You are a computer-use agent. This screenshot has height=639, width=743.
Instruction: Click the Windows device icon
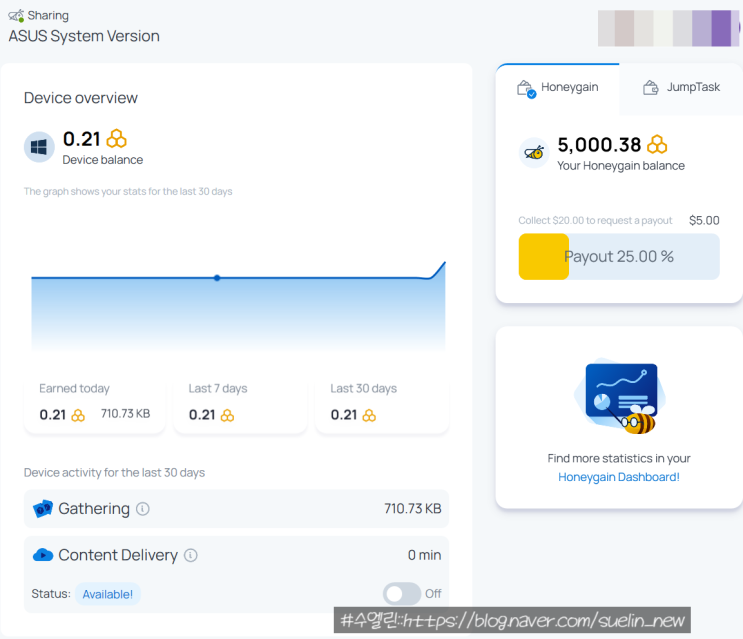[39, 147]
